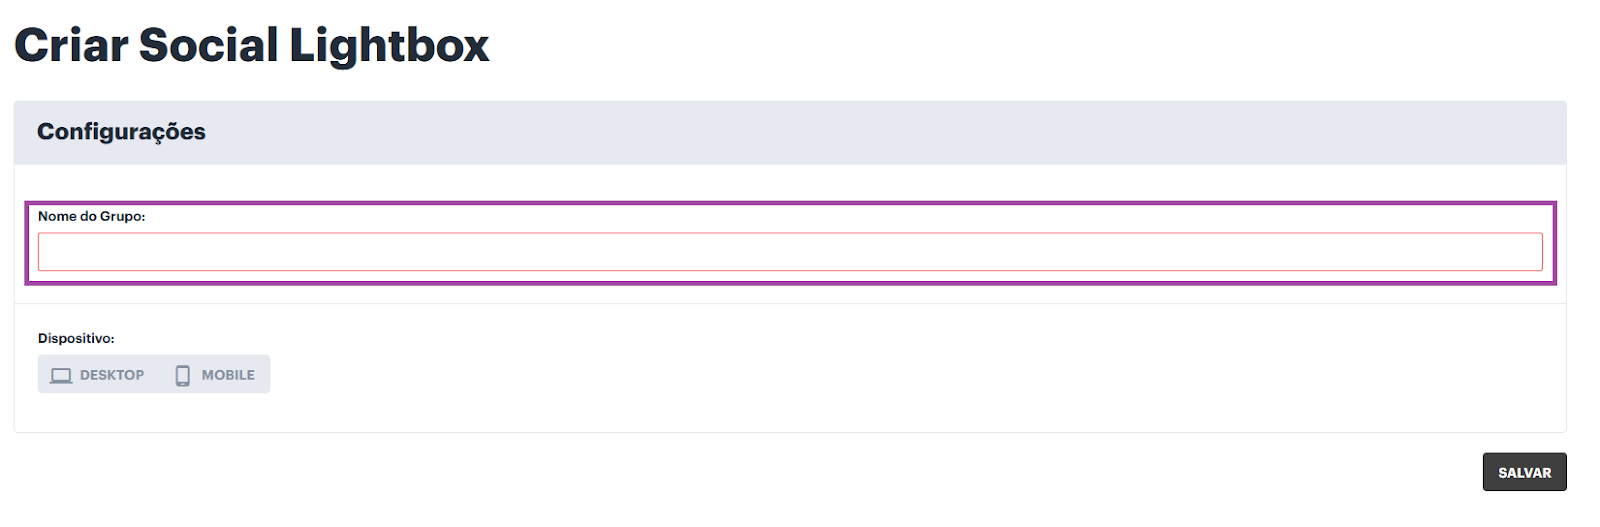
Task: Select the "Nome do Grupo:" label
Action: (x=91, y=216)
